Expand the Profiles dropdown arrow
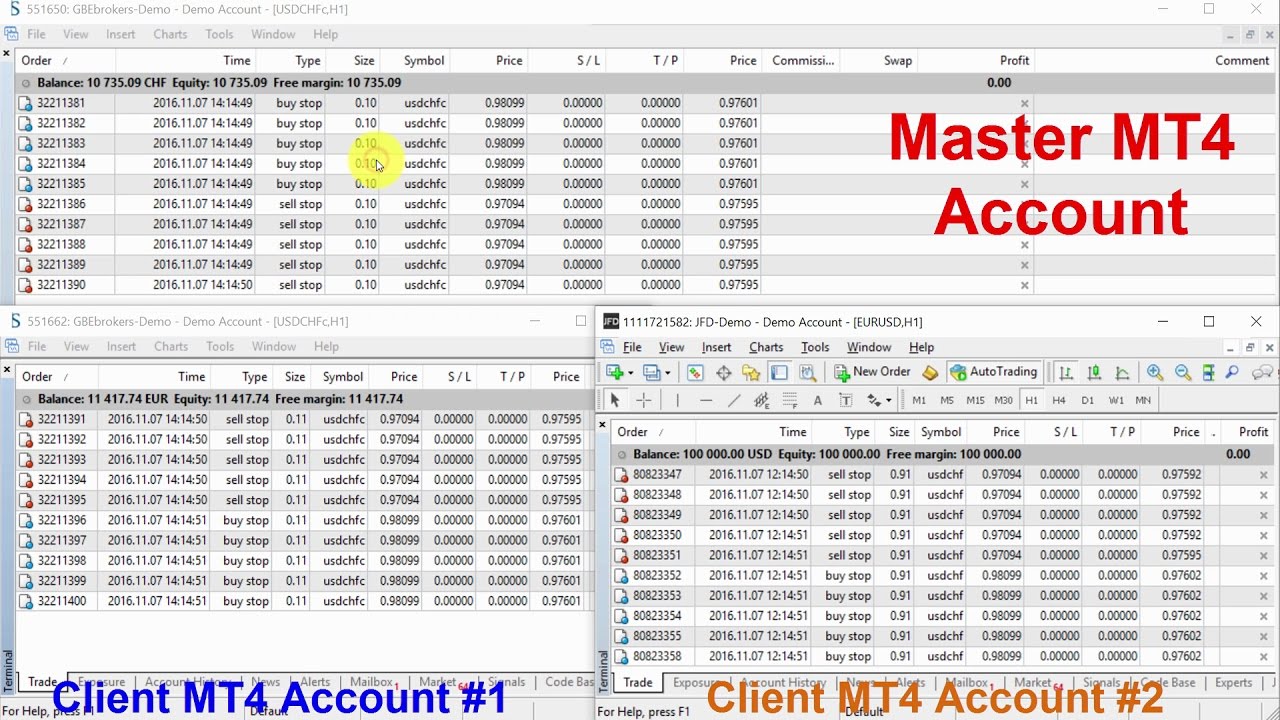This screenshot has width=1280, height=720. coord(668,372)
